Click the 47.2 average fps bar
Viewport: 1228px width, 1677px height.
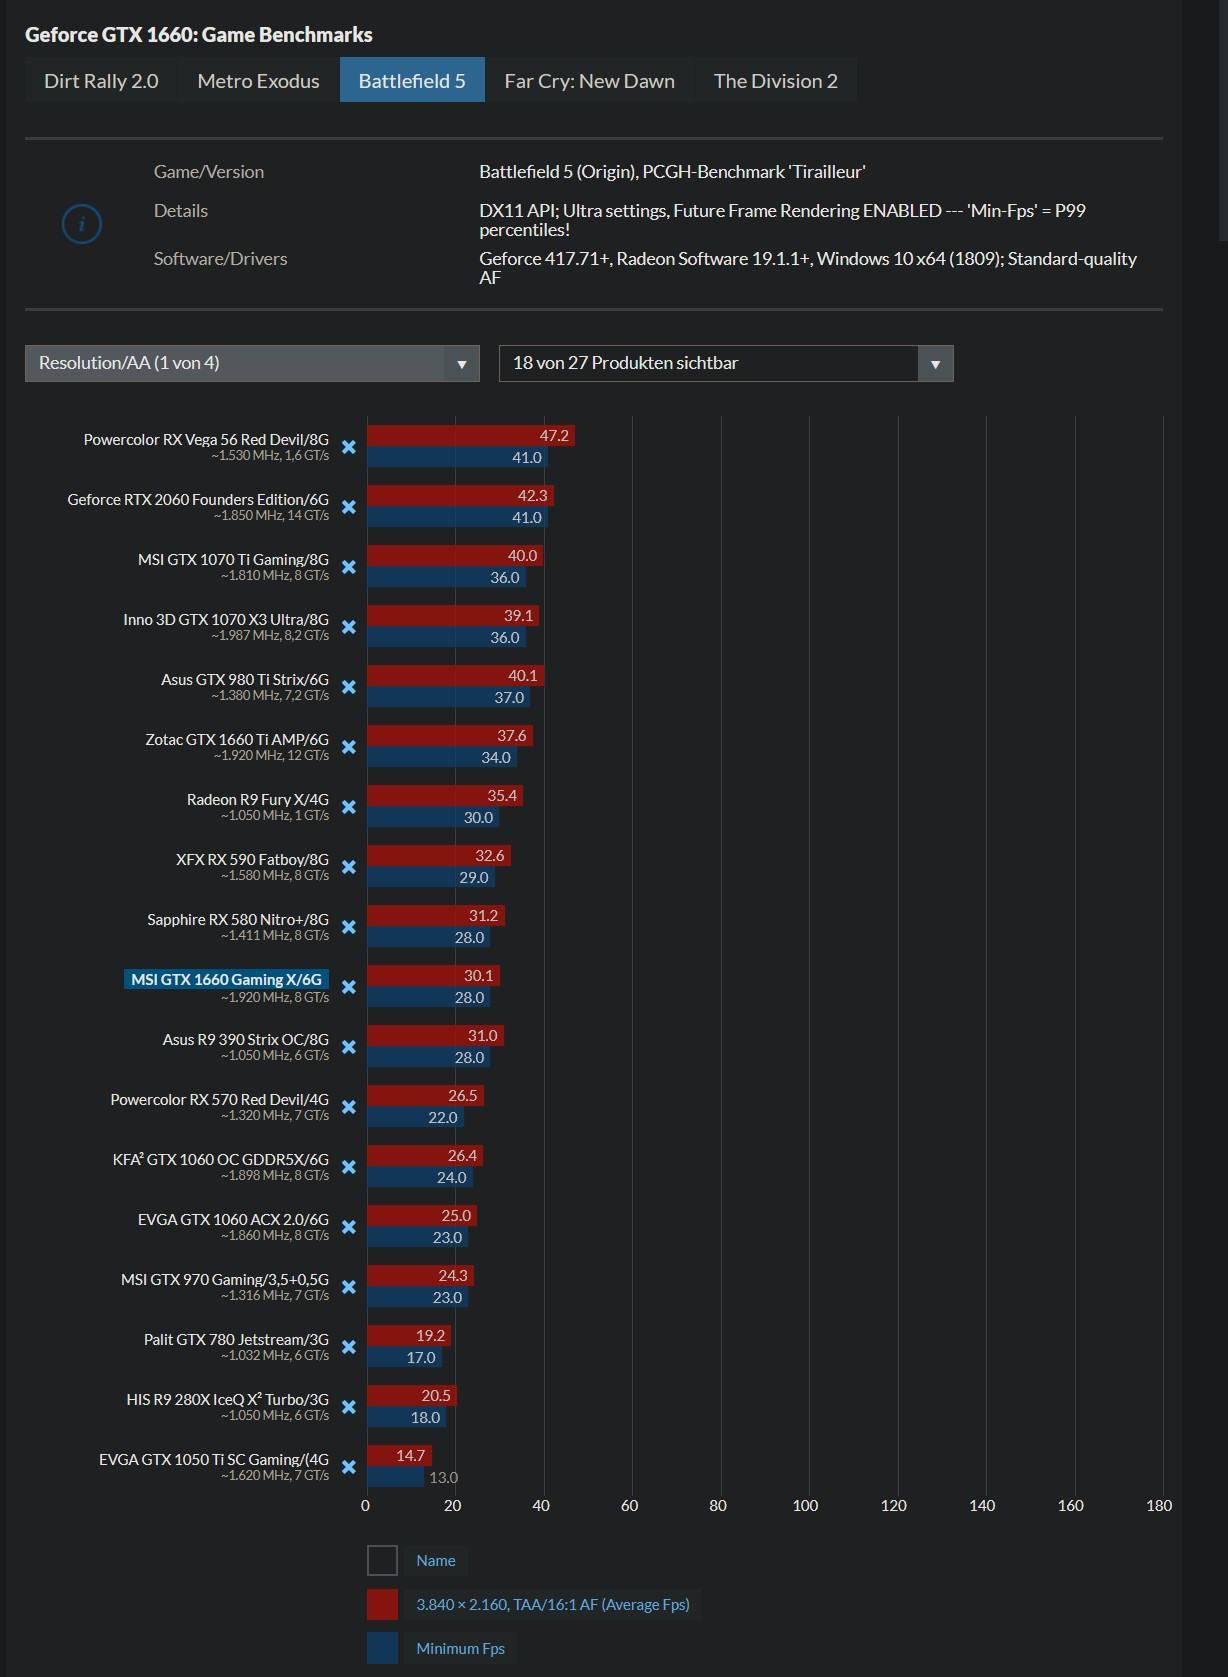click(471, 436)
